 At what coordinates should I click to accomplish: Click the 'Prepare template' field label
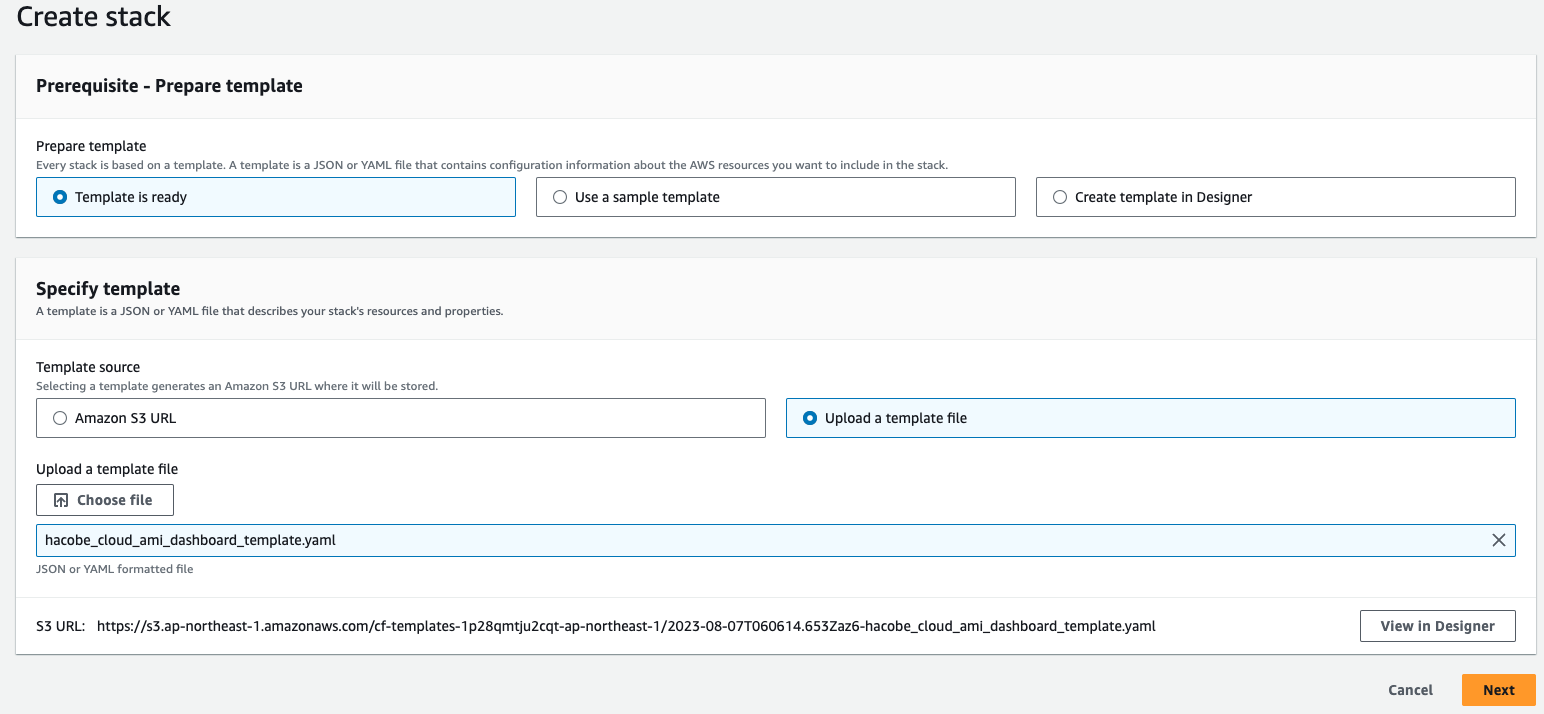91,146
